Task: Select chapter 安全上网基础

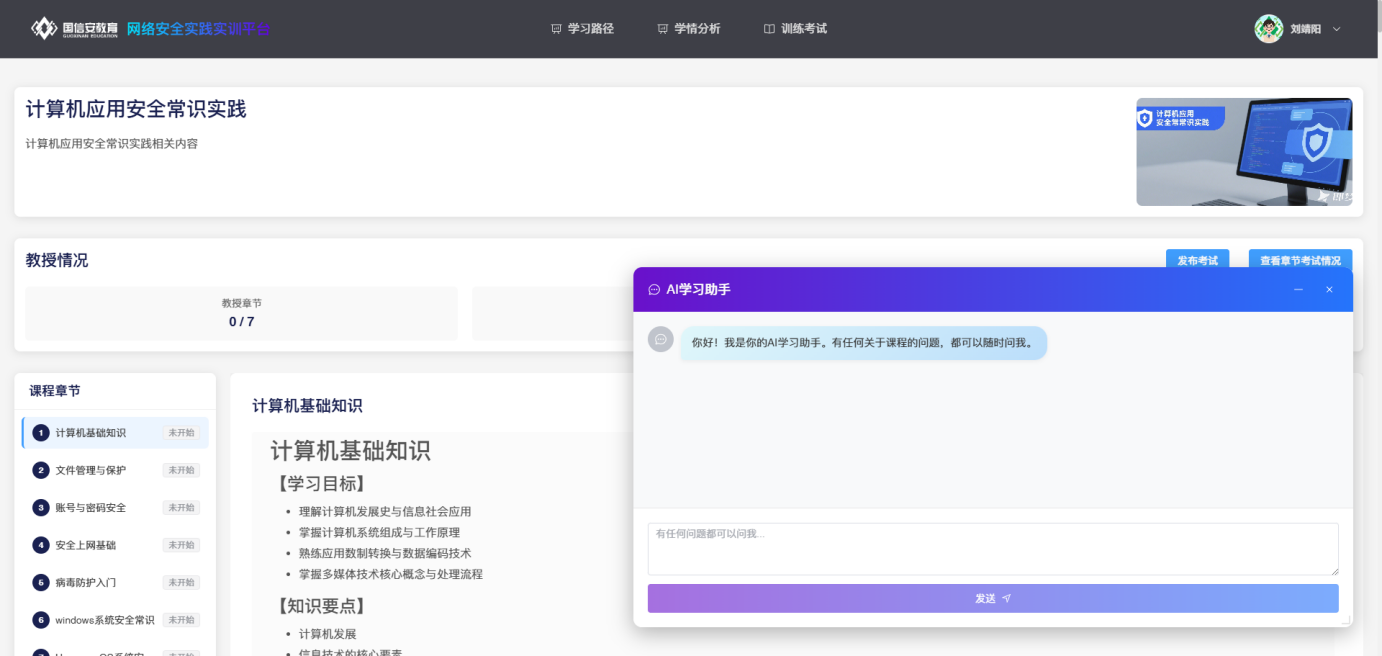Action: point(86,545)
